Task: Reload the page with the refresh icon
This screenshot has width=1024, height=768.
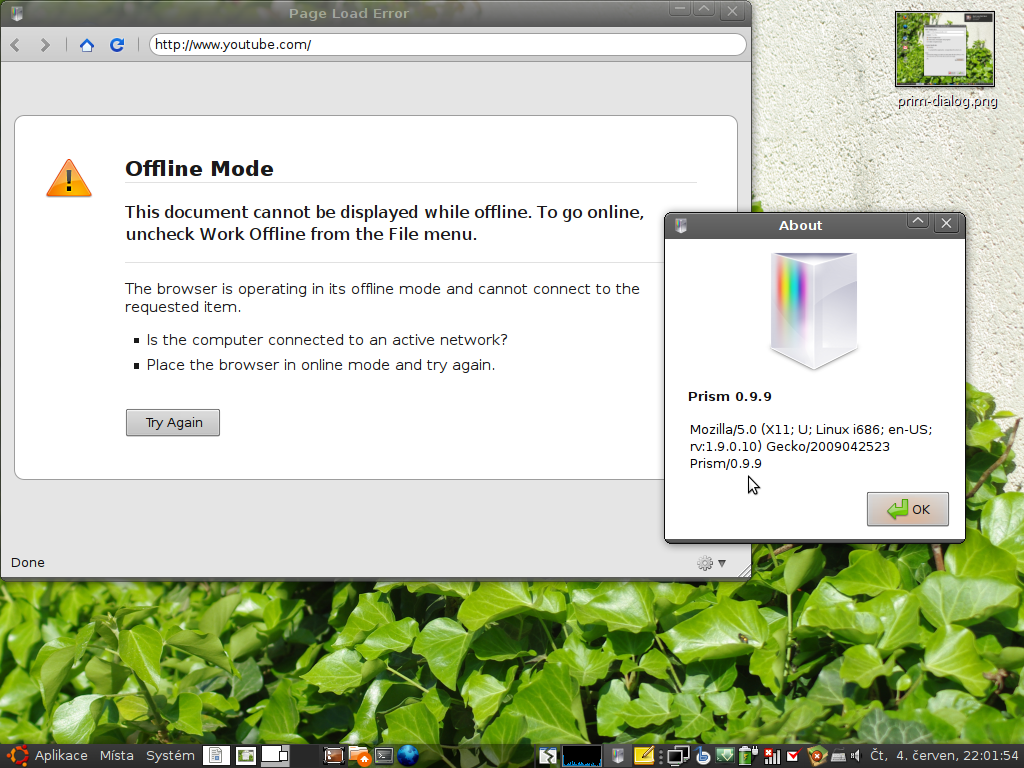Action: click(x=117, y=45)
